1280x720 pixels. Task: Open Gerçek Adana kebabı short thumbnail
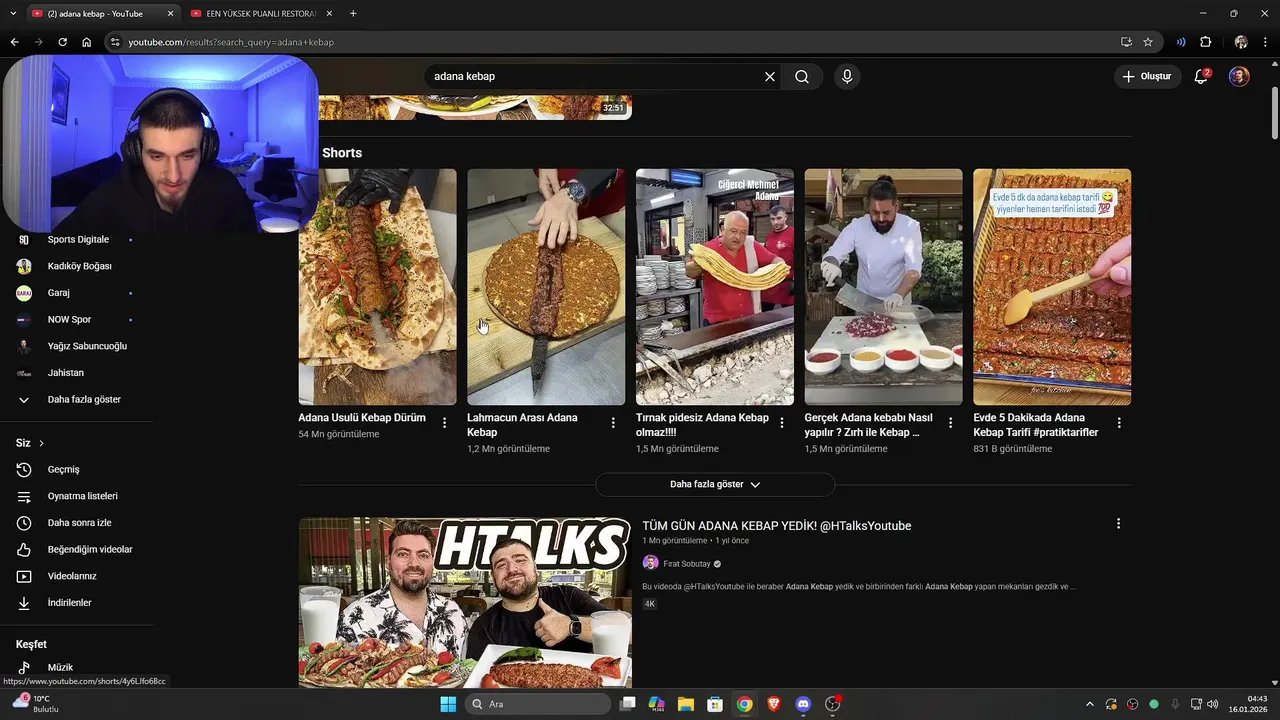coord(884,287)
